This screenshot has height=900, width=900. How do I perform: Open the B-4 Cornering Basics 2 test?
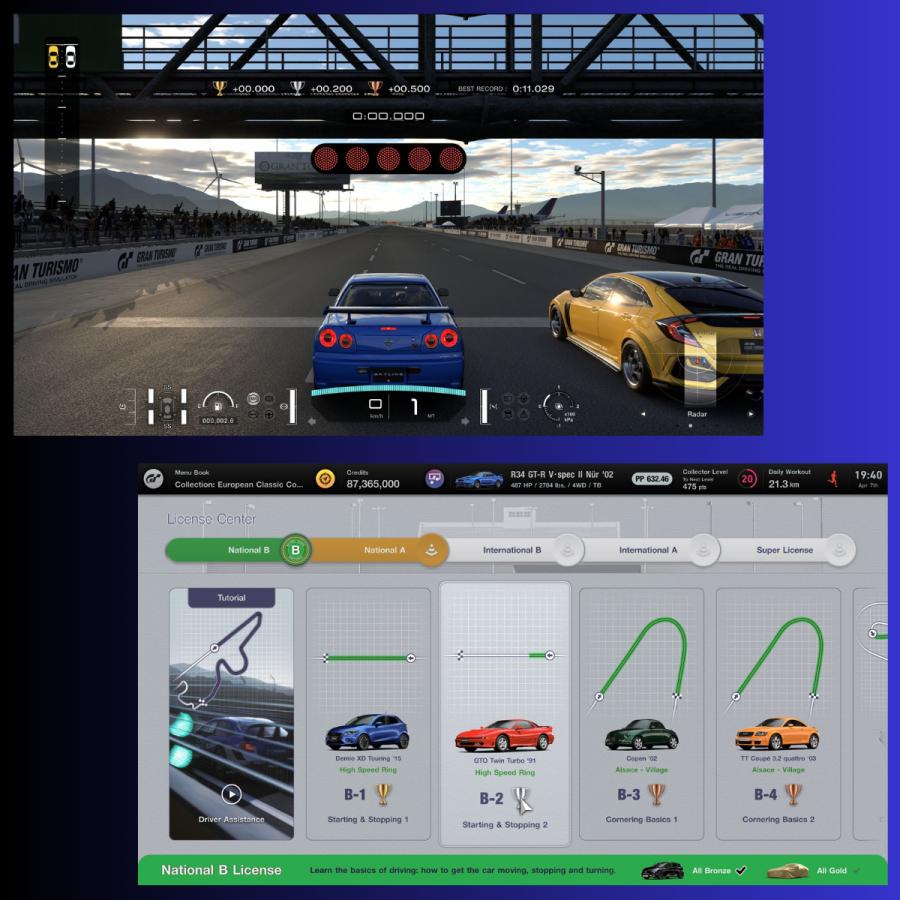point(778,714)
